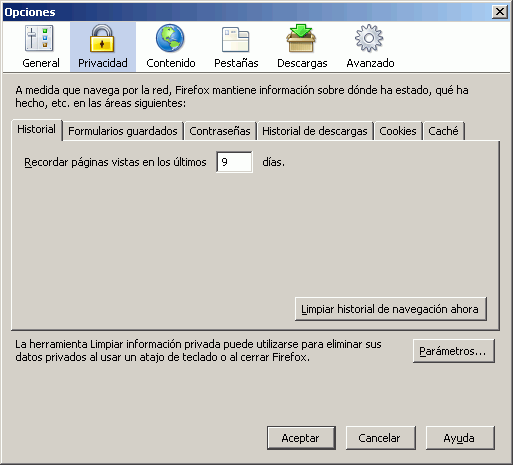
Task: Open Ayuda help button
Action: [x=460, y=438]
